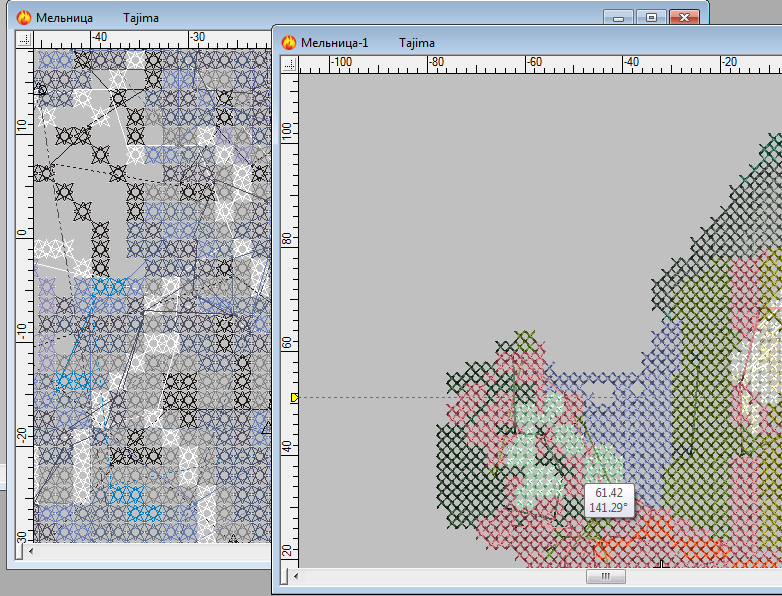Minimize the Мельница window
This screenshot has height=596, width=782.
(x=620, y=17)
